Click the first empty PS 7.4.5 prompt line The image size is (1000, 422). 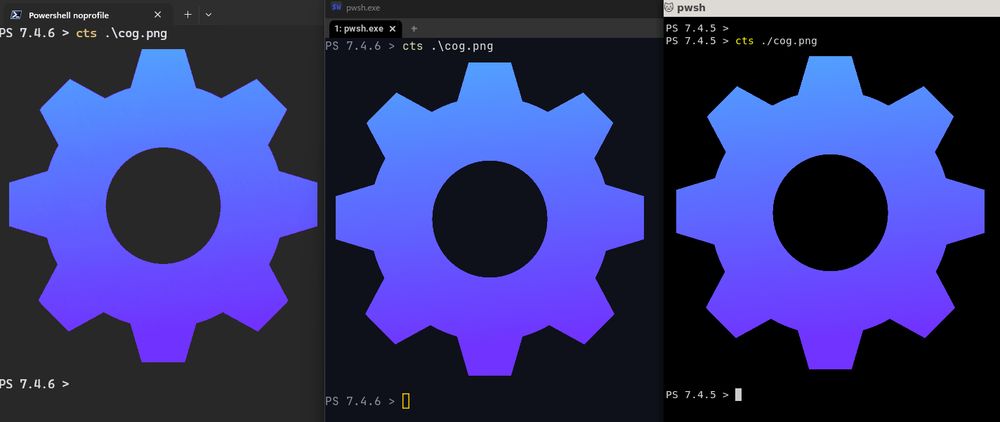697,28
